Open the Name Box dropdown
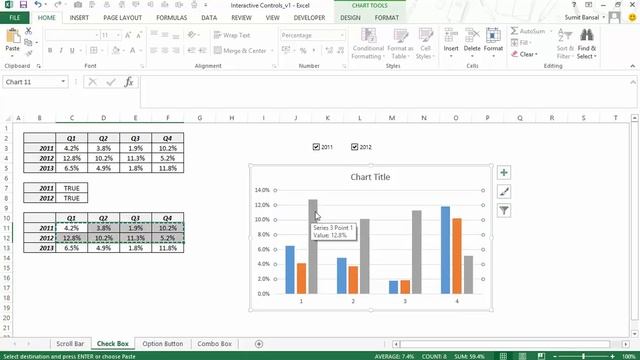 pos(63,82)
